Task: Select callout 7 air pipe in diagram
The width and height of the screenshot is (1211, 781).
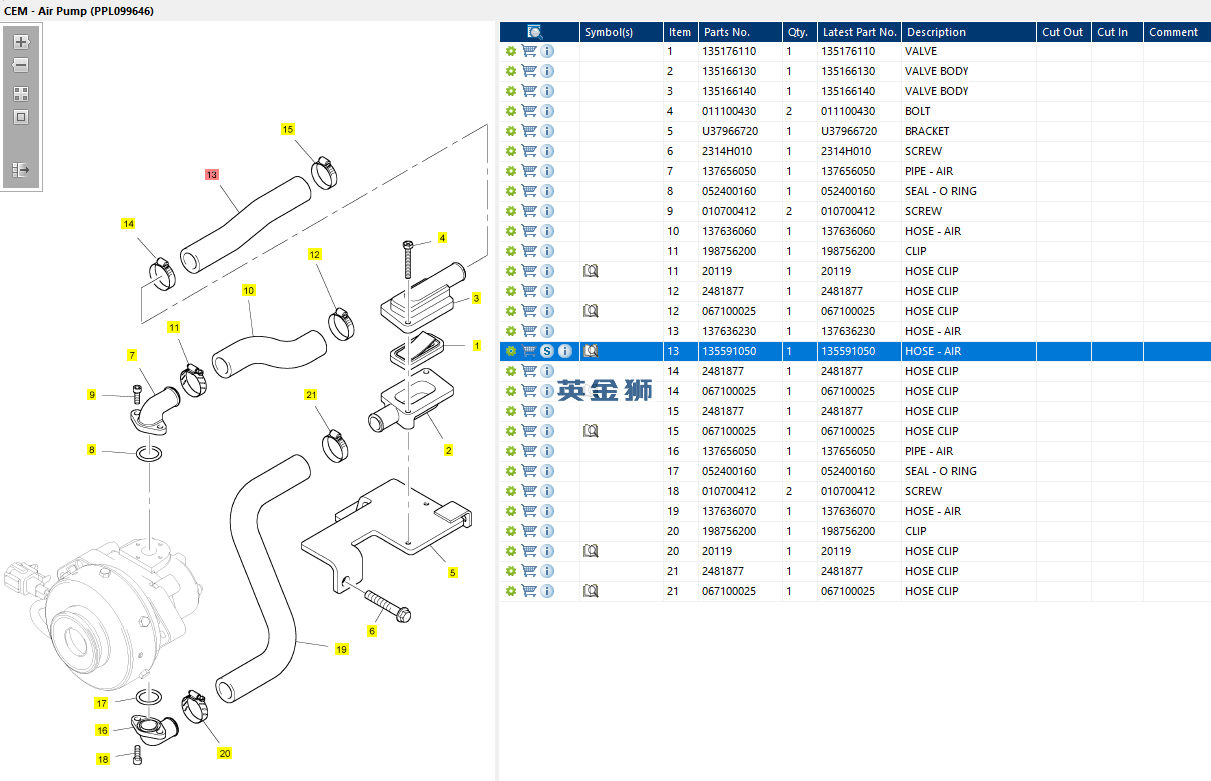Action: pyautogui.click(x=131, y=355)
